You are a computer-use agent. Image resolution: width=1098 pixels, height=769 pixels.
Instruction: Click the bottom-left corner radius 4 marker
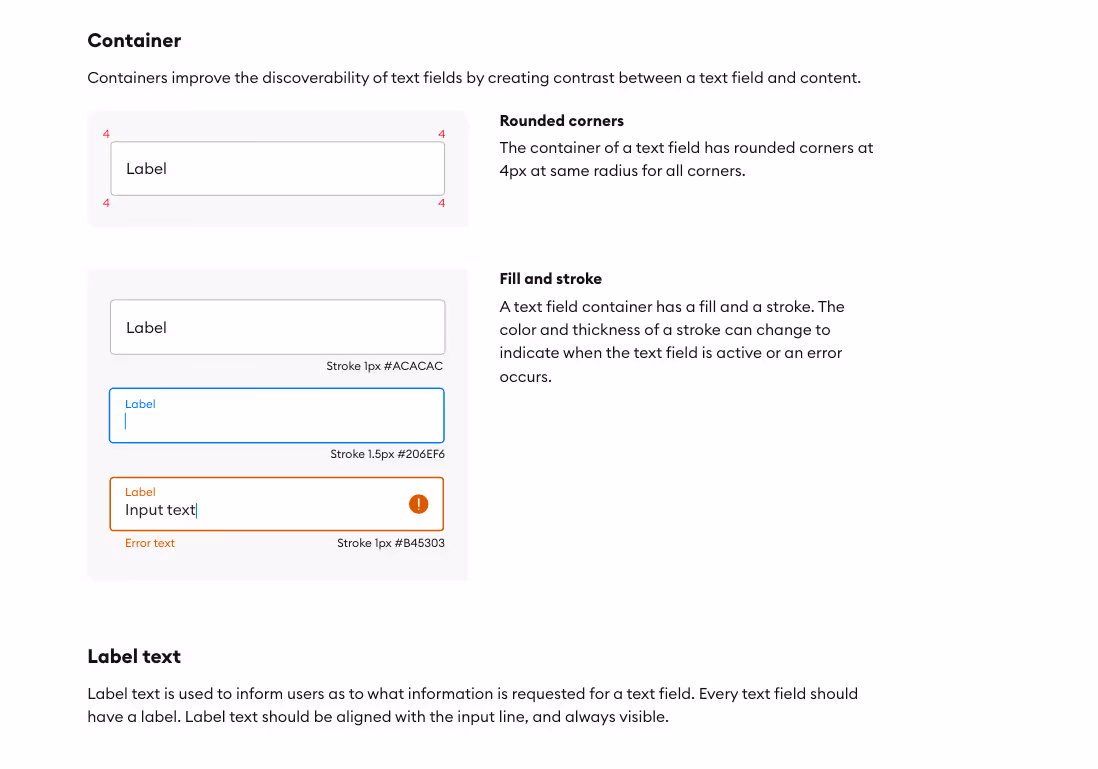click(x=106, y=203)
